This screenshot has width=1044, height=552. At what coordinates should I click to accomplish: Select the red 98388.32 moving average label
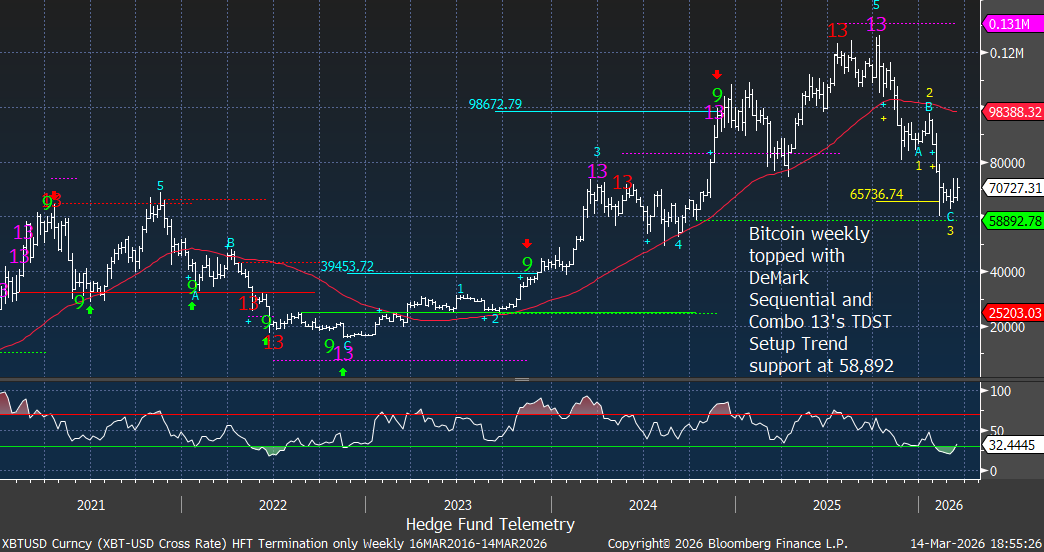(1014, 110)
